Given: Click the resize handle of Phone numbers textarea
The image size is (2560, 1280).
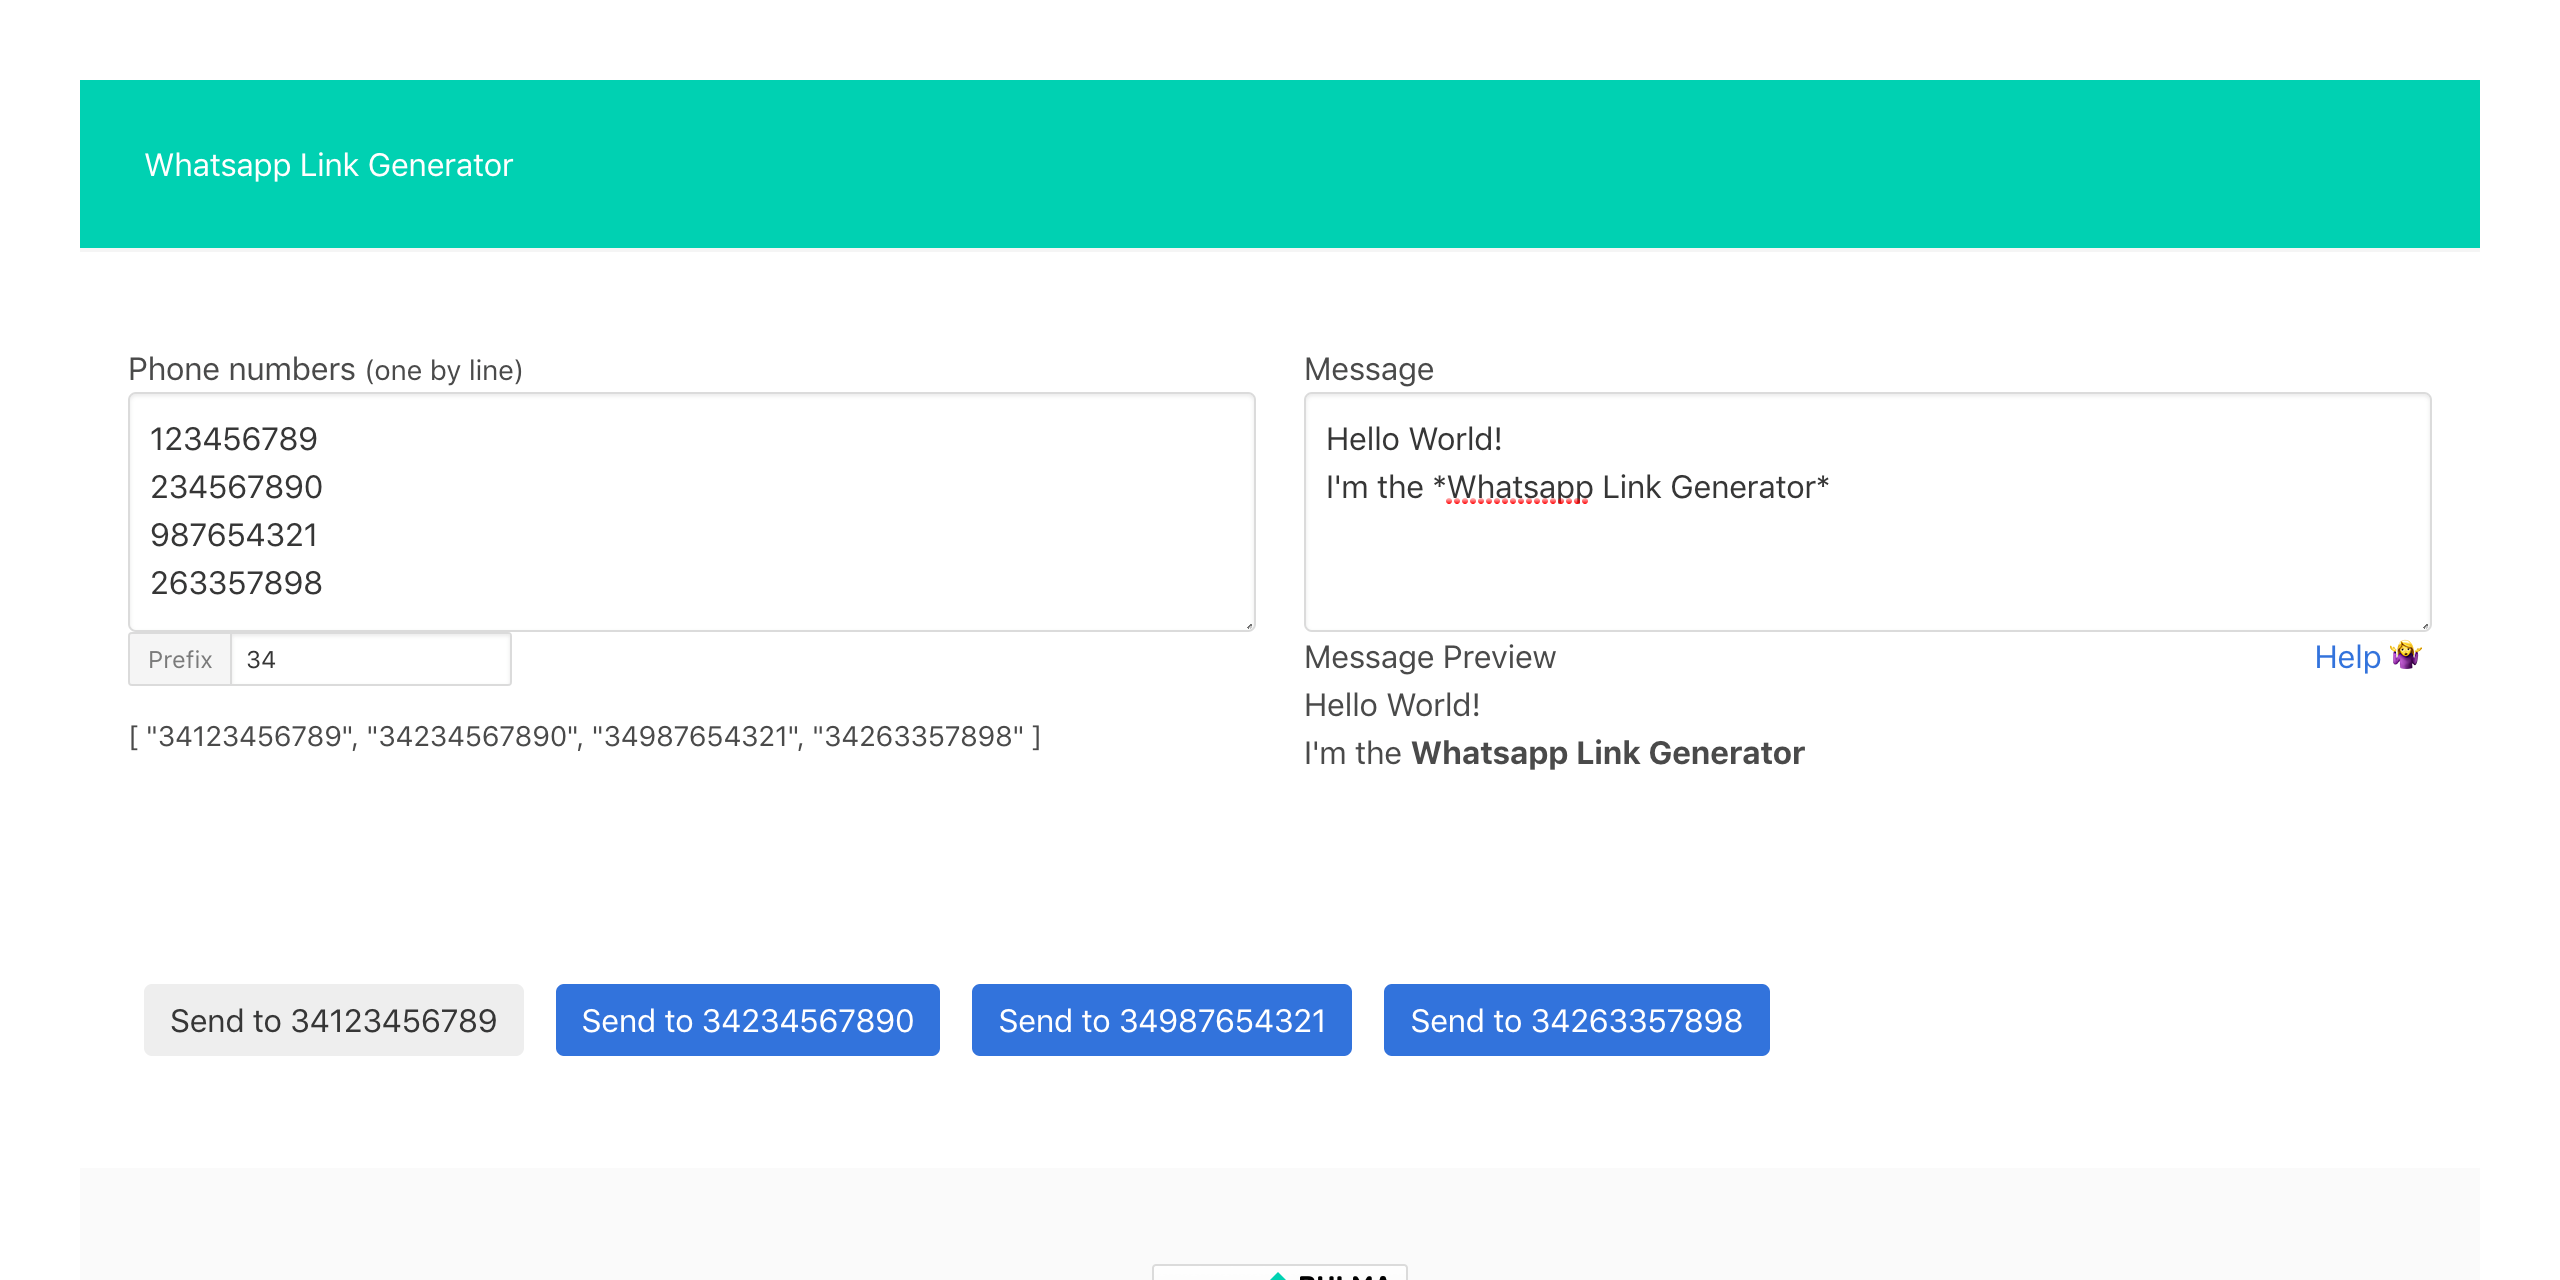Looking at the screenshot, I should [x=1249, y=625].
